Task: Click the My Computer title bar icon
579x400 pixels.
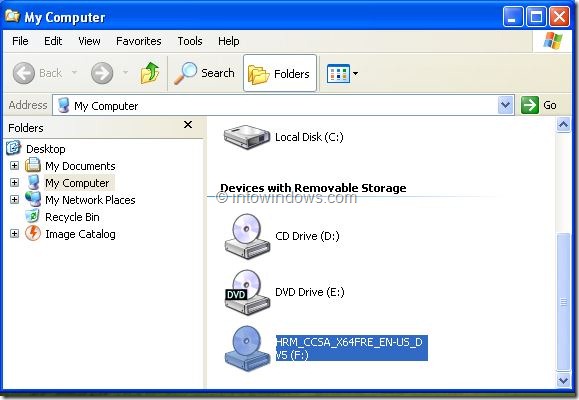Action: click(x=12, y=16)
